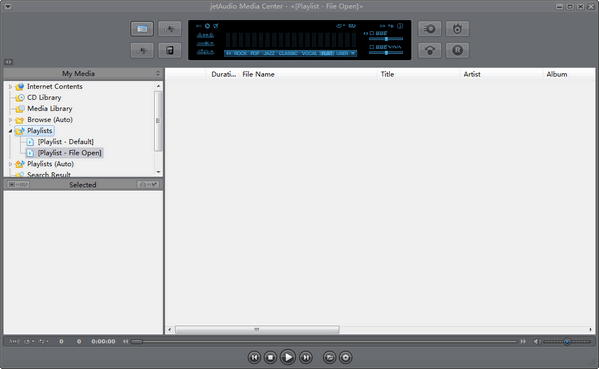Click the My Media tree scroll down arrow
The image size is (599, 369).
coord(159,172)
